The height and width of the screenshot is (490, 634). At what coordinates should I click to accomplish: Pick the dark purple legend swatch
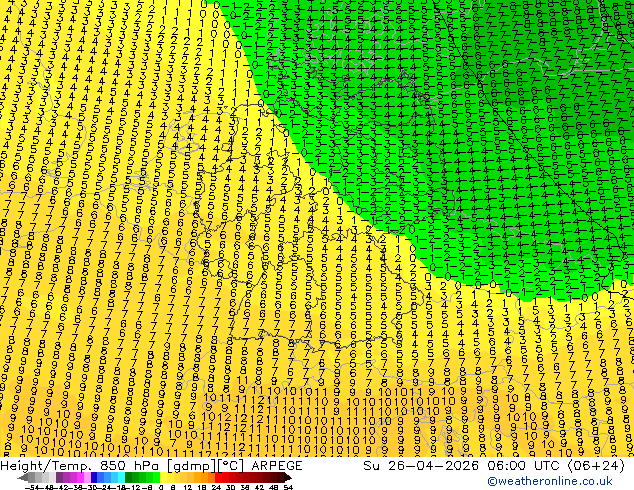coord(59,477)
